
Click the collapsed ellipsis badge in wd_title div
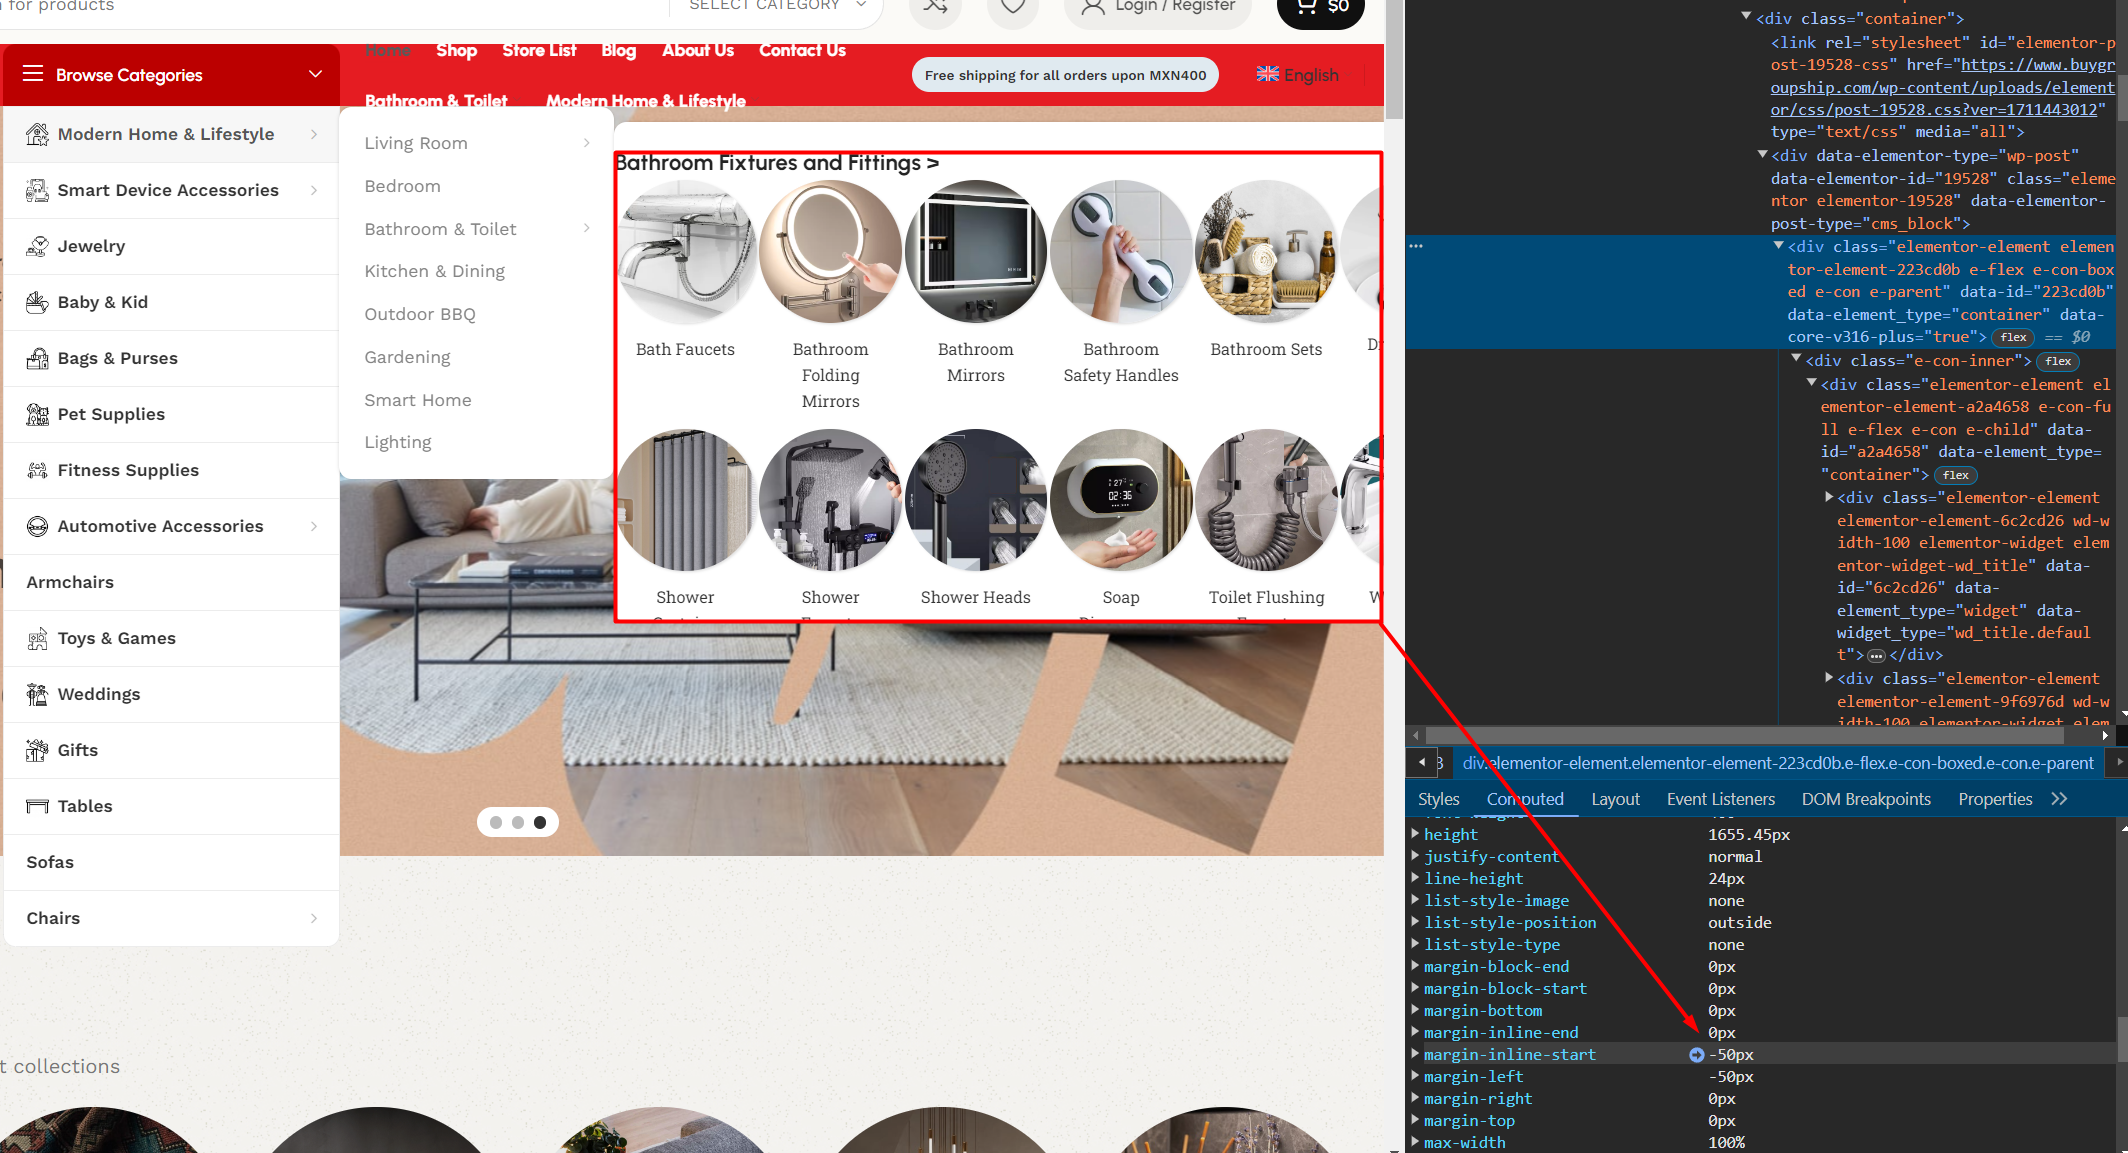pyautogui.click(x=1876, y=656)
